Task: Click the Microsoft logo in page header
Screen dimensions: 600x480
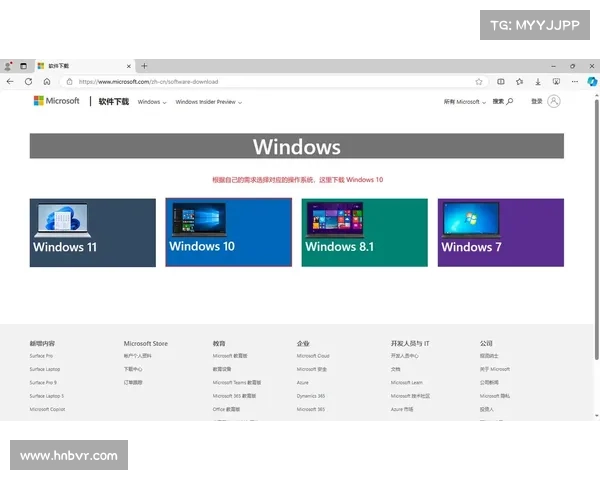Action: (x=57, y=101)
